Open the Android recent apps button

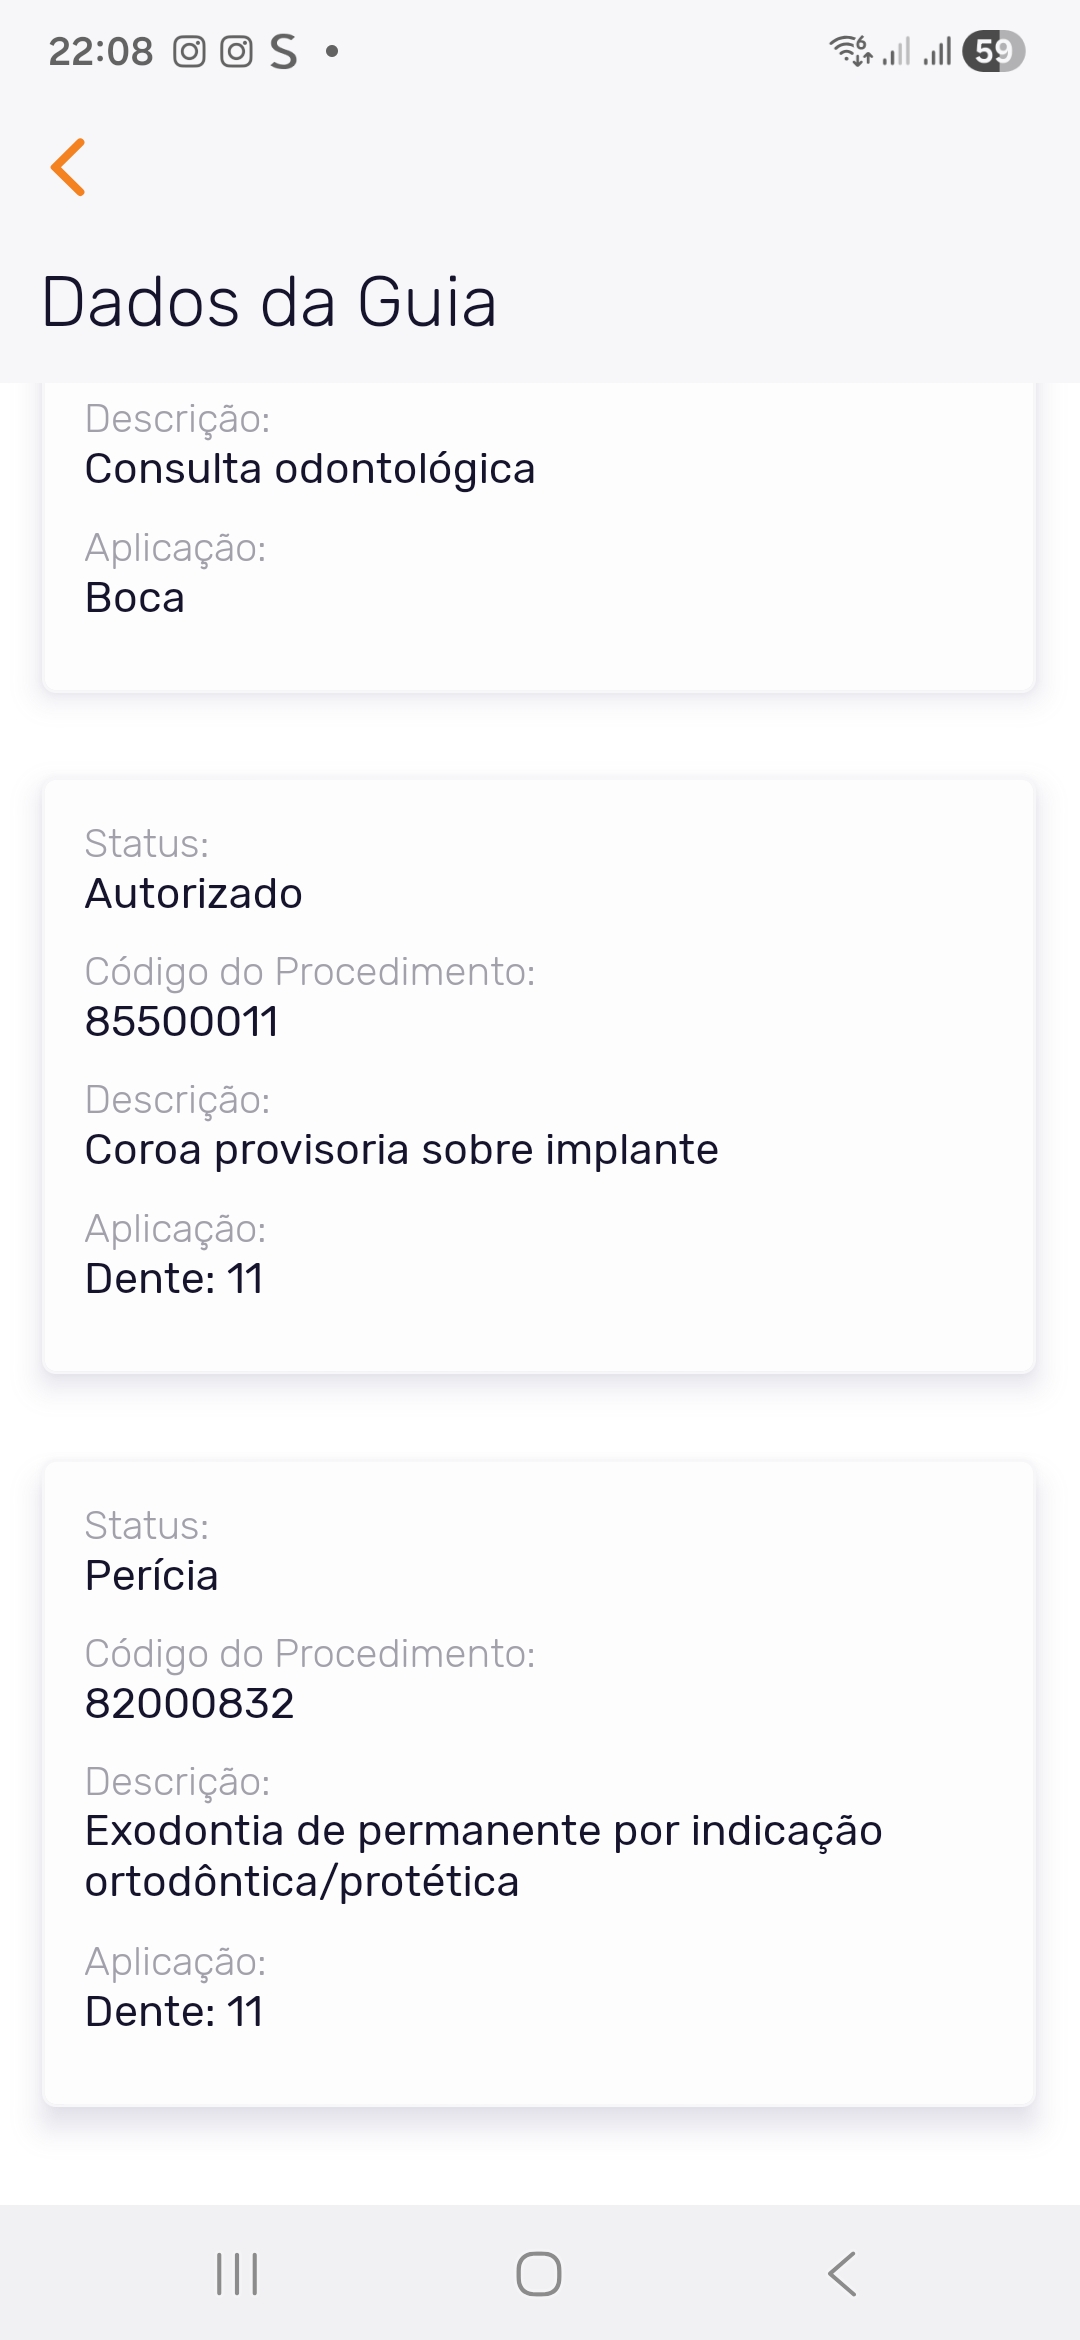click(237, 2274)
